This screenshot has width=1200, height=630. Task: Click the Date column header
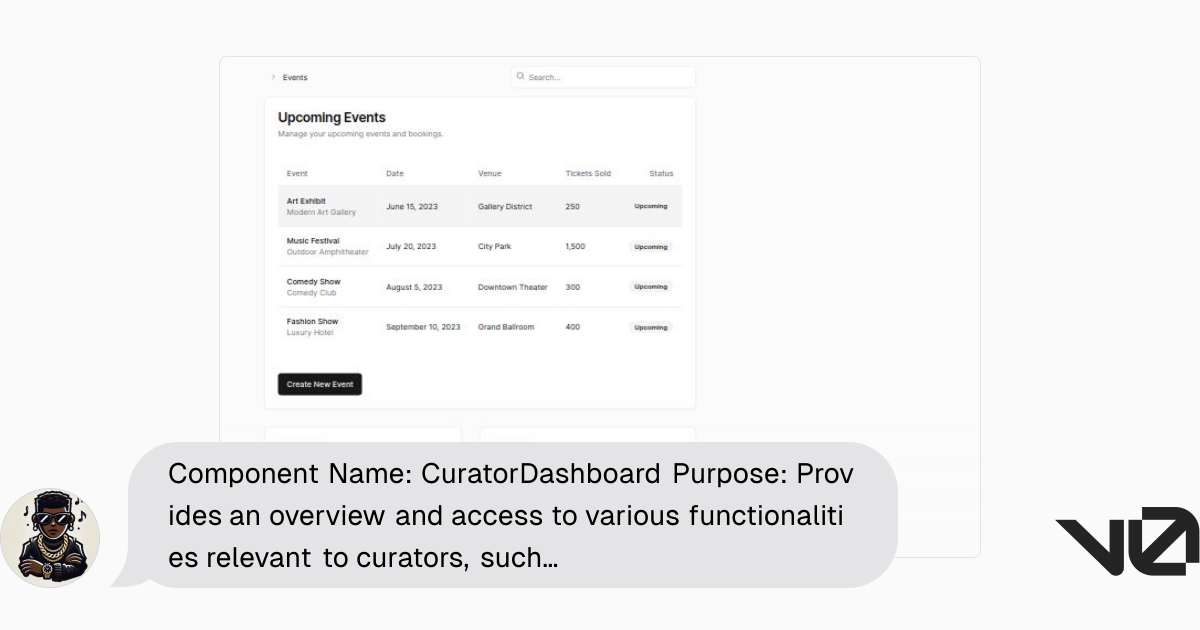(x=395, y=173)
